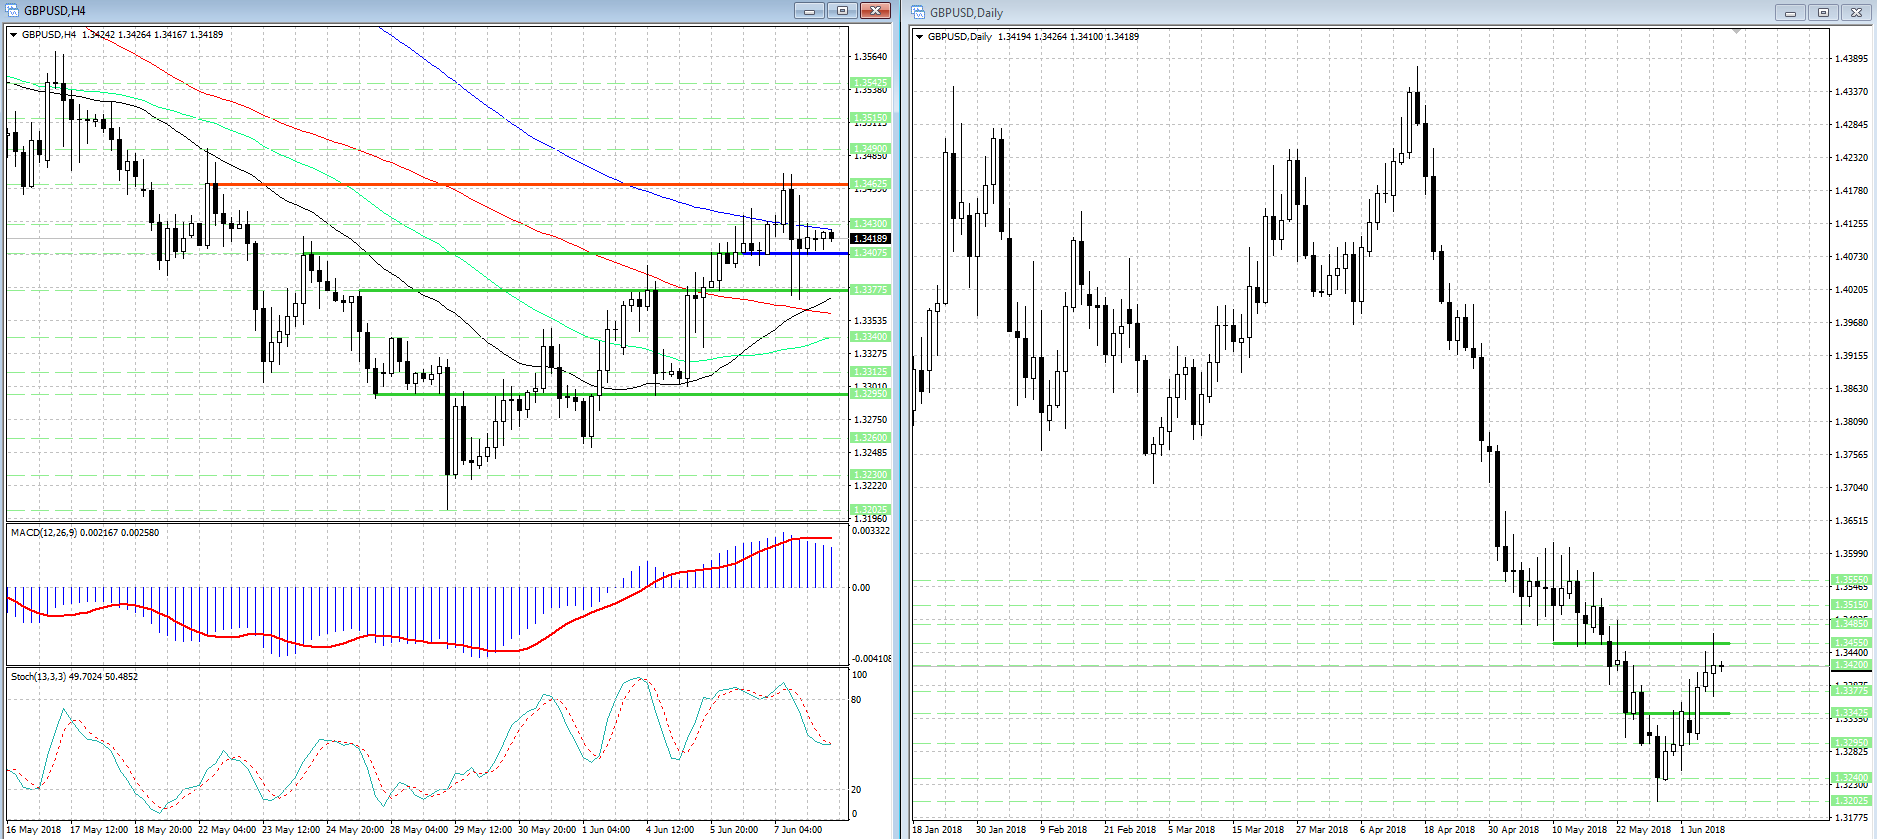1877x839 pixels.
Task: Click the Stoch(13,3,3) indicator label
Action: click(x=74, y=676)
